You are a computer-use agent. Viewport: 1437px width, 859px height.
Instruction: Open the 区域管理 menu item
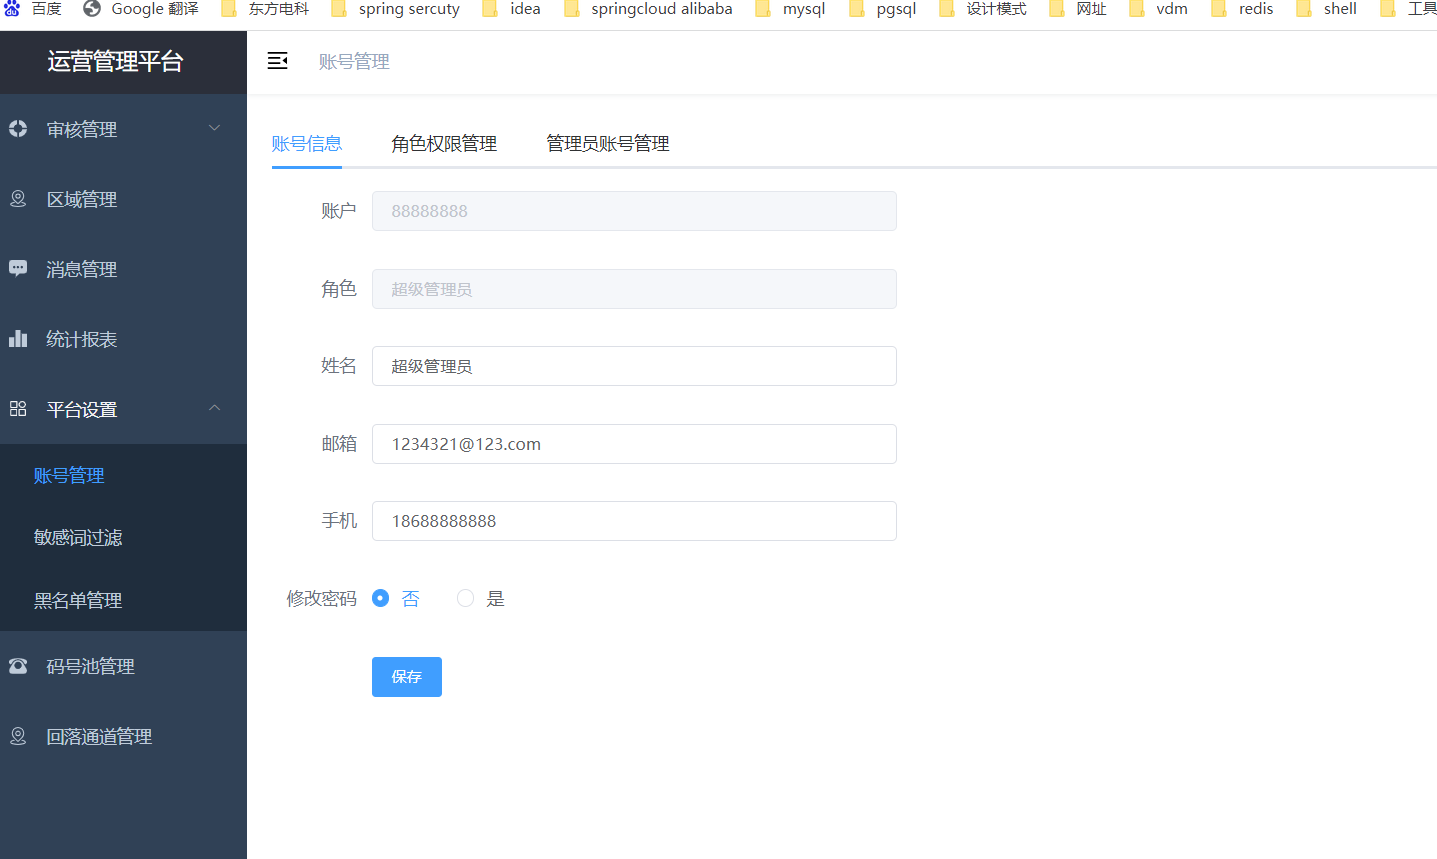click(x=123, y=199)
